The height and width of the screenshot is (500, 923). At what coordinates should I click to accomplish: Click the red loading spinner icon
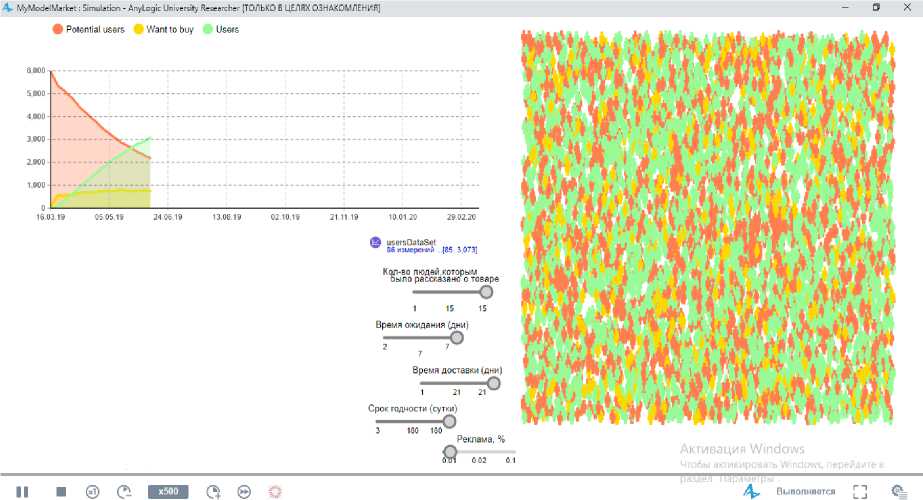tap(275, 491)
